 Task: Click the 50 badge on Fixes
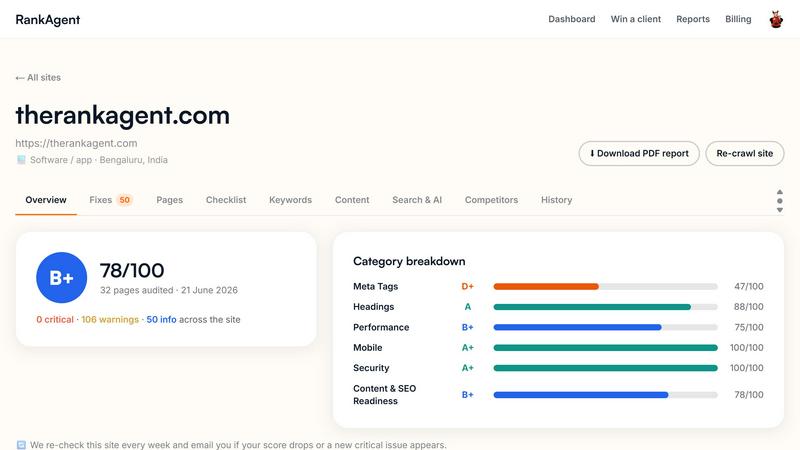pos(124,200)
